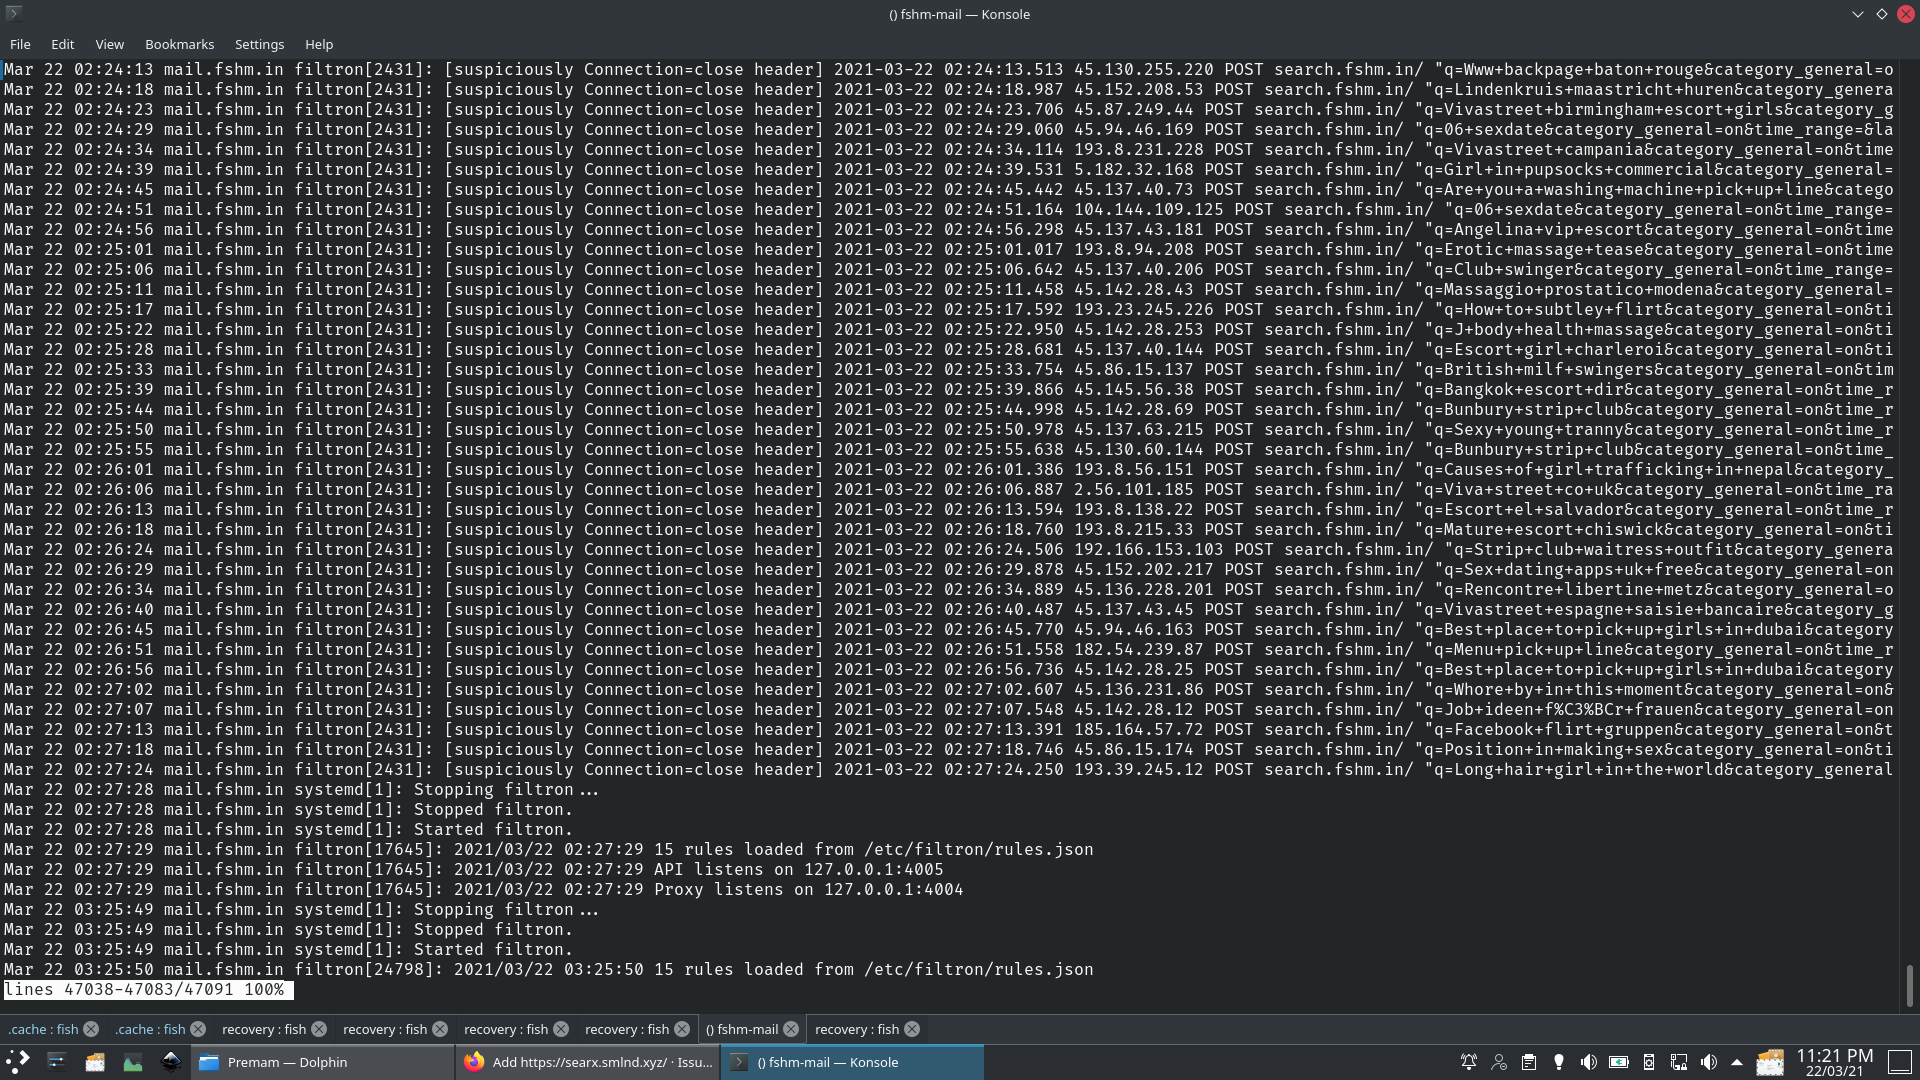Toggle Night Color via the bulb icon

[x=1558, y=1063]
